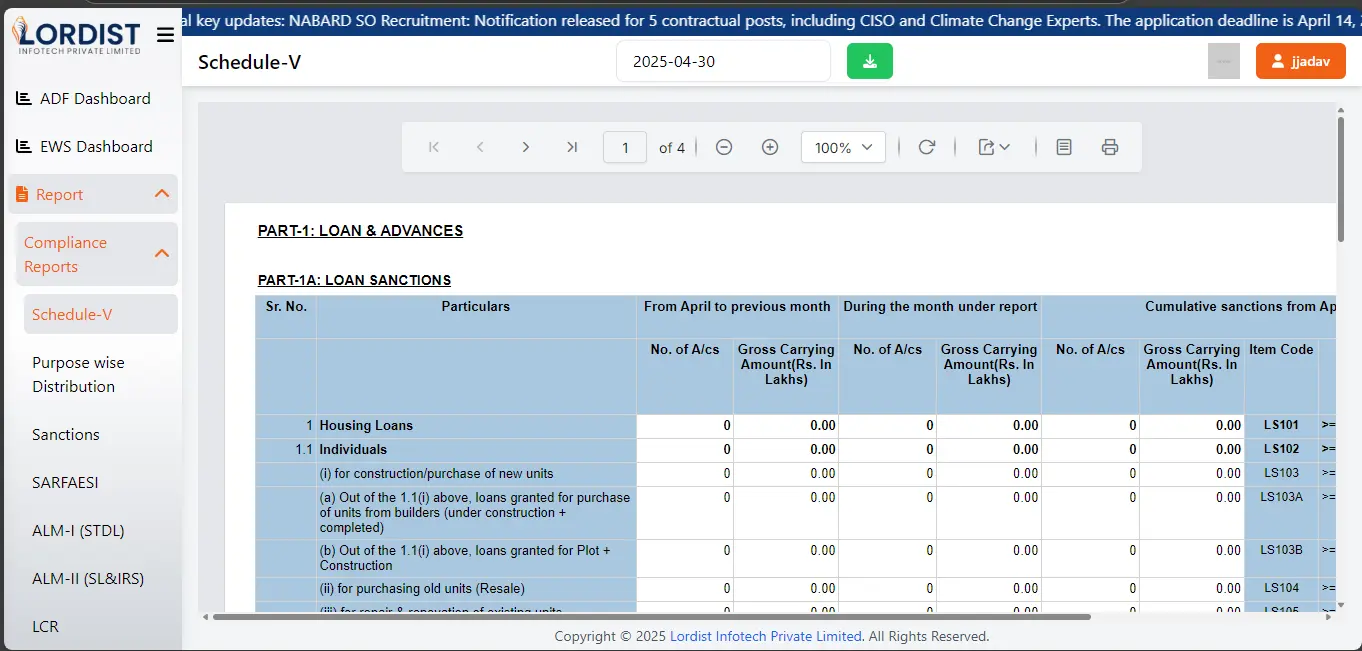Download the Schedule-V report
The height and width of the screenshot is (651, 1362).
coord(869,61)
